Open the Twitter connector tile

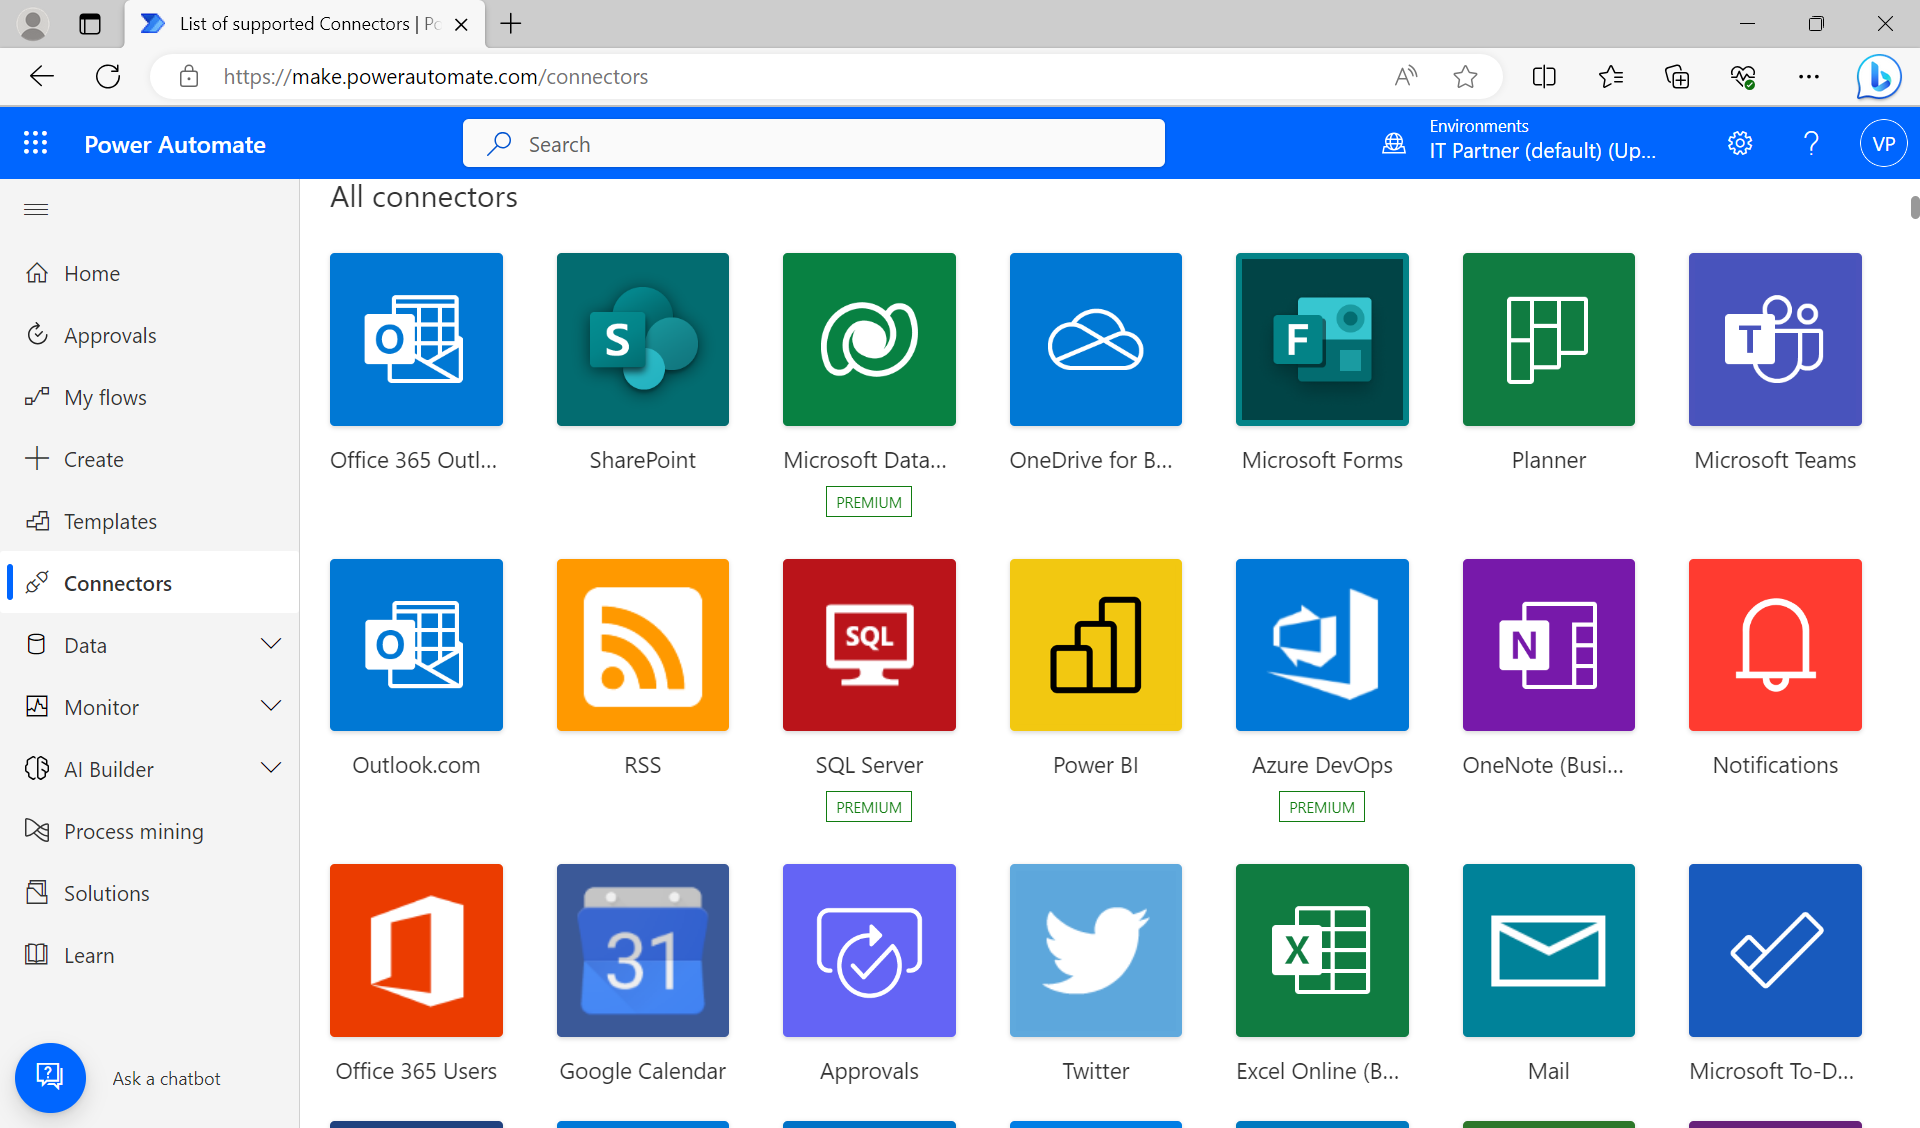tap(1095, 950)
